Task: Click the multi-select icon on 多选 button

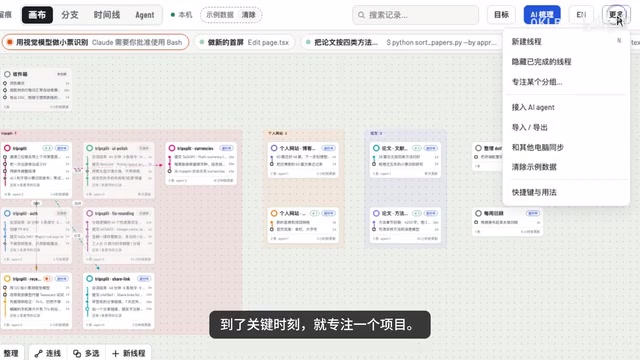Action: pyautogui.click(x=77, y=353)
